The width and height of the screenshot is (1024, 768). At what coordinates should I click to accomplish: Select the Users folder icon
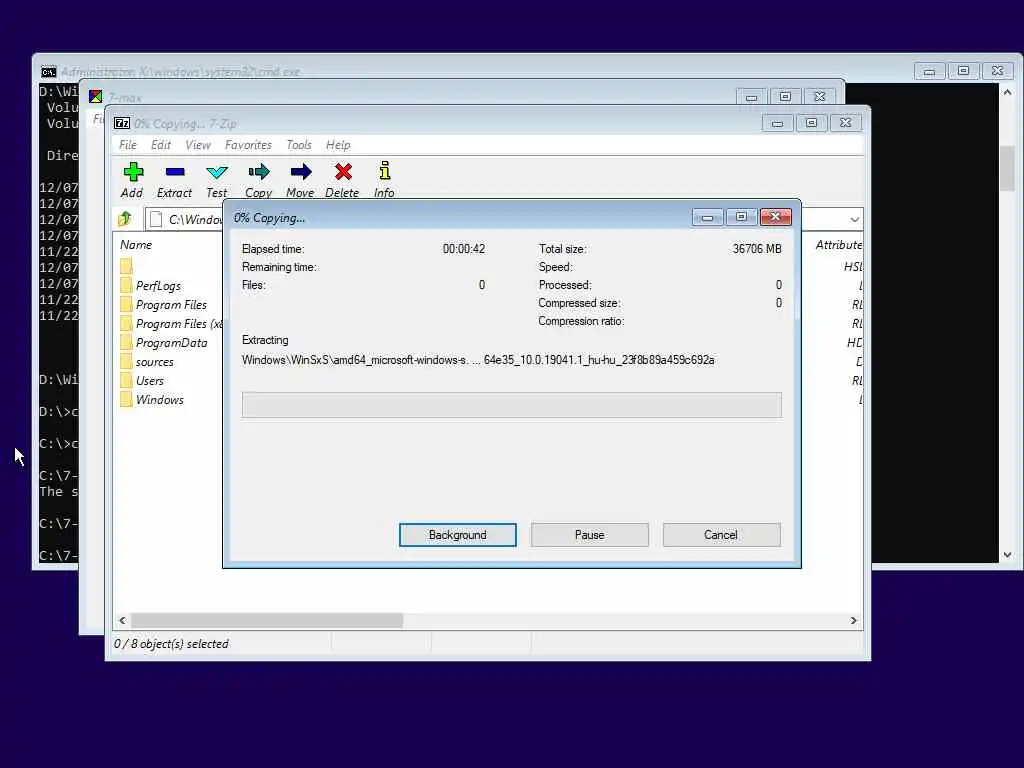pos(126,380)
